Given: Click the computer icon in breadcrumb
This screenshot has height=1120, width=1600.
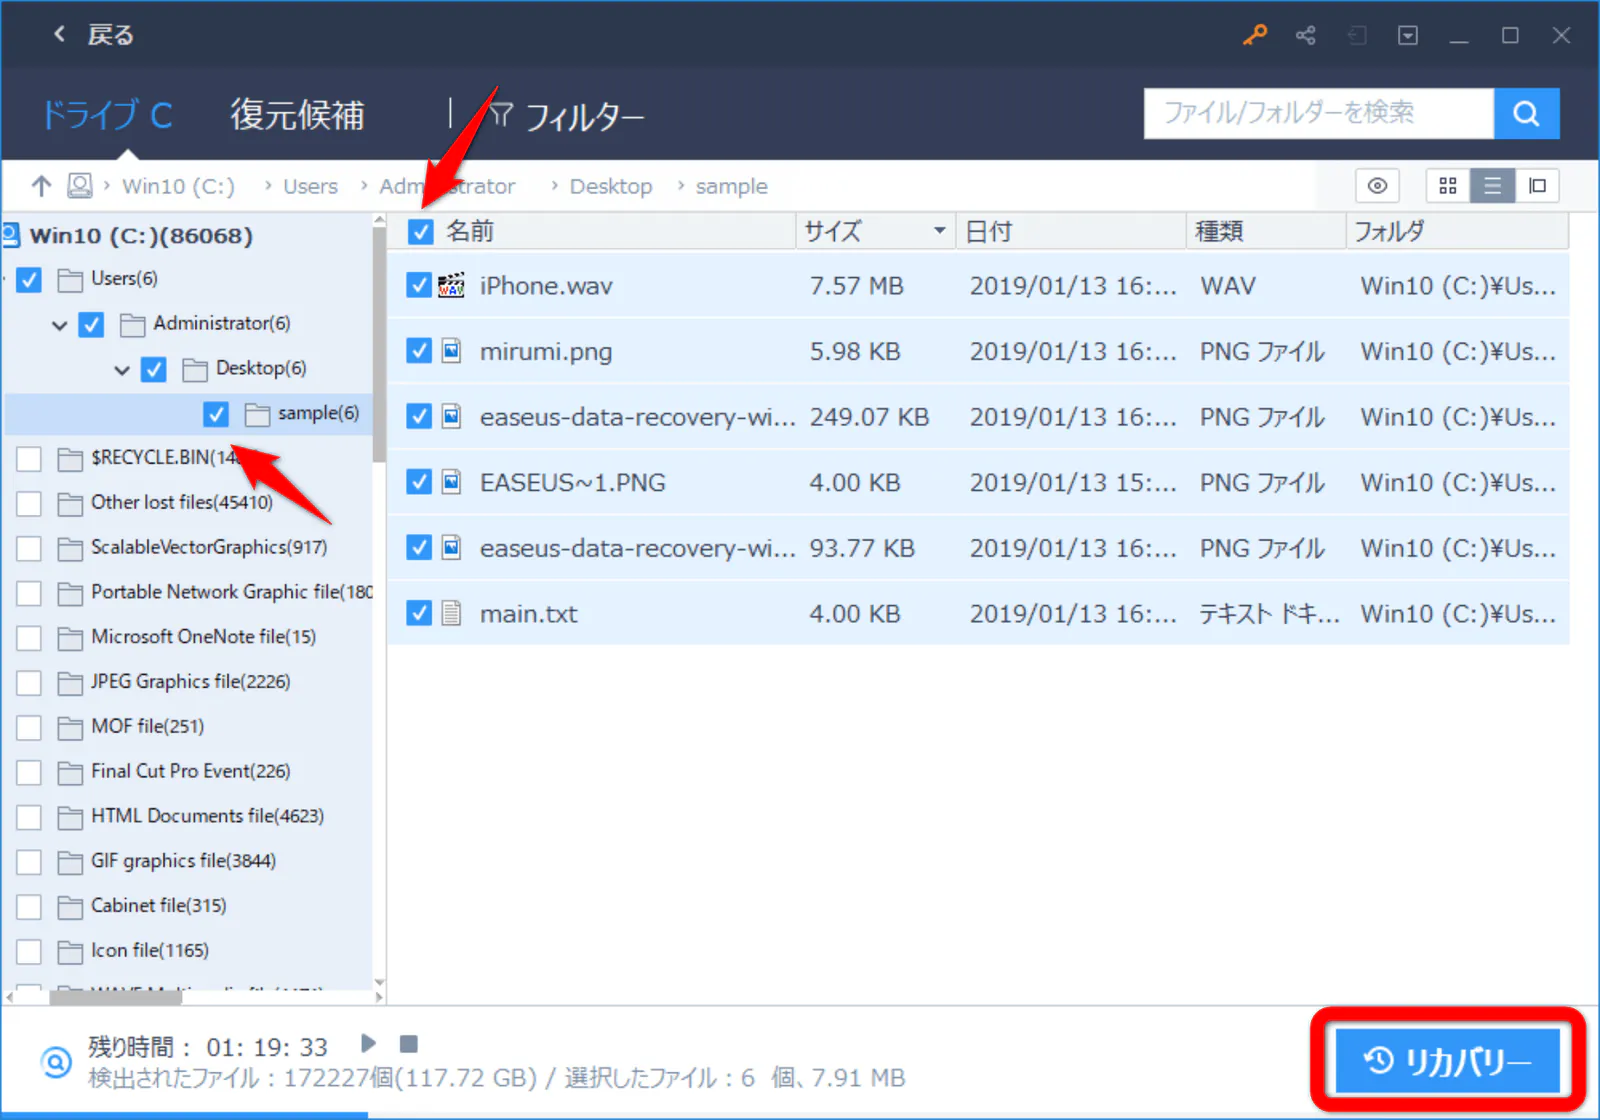Looking at the screenshot, I should (x=80, y=186).
